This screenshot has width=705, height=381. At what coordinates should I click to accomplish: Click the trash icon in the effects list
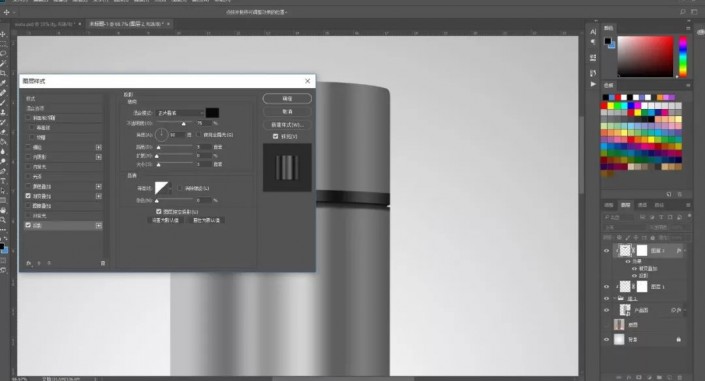tap(103, 263)
